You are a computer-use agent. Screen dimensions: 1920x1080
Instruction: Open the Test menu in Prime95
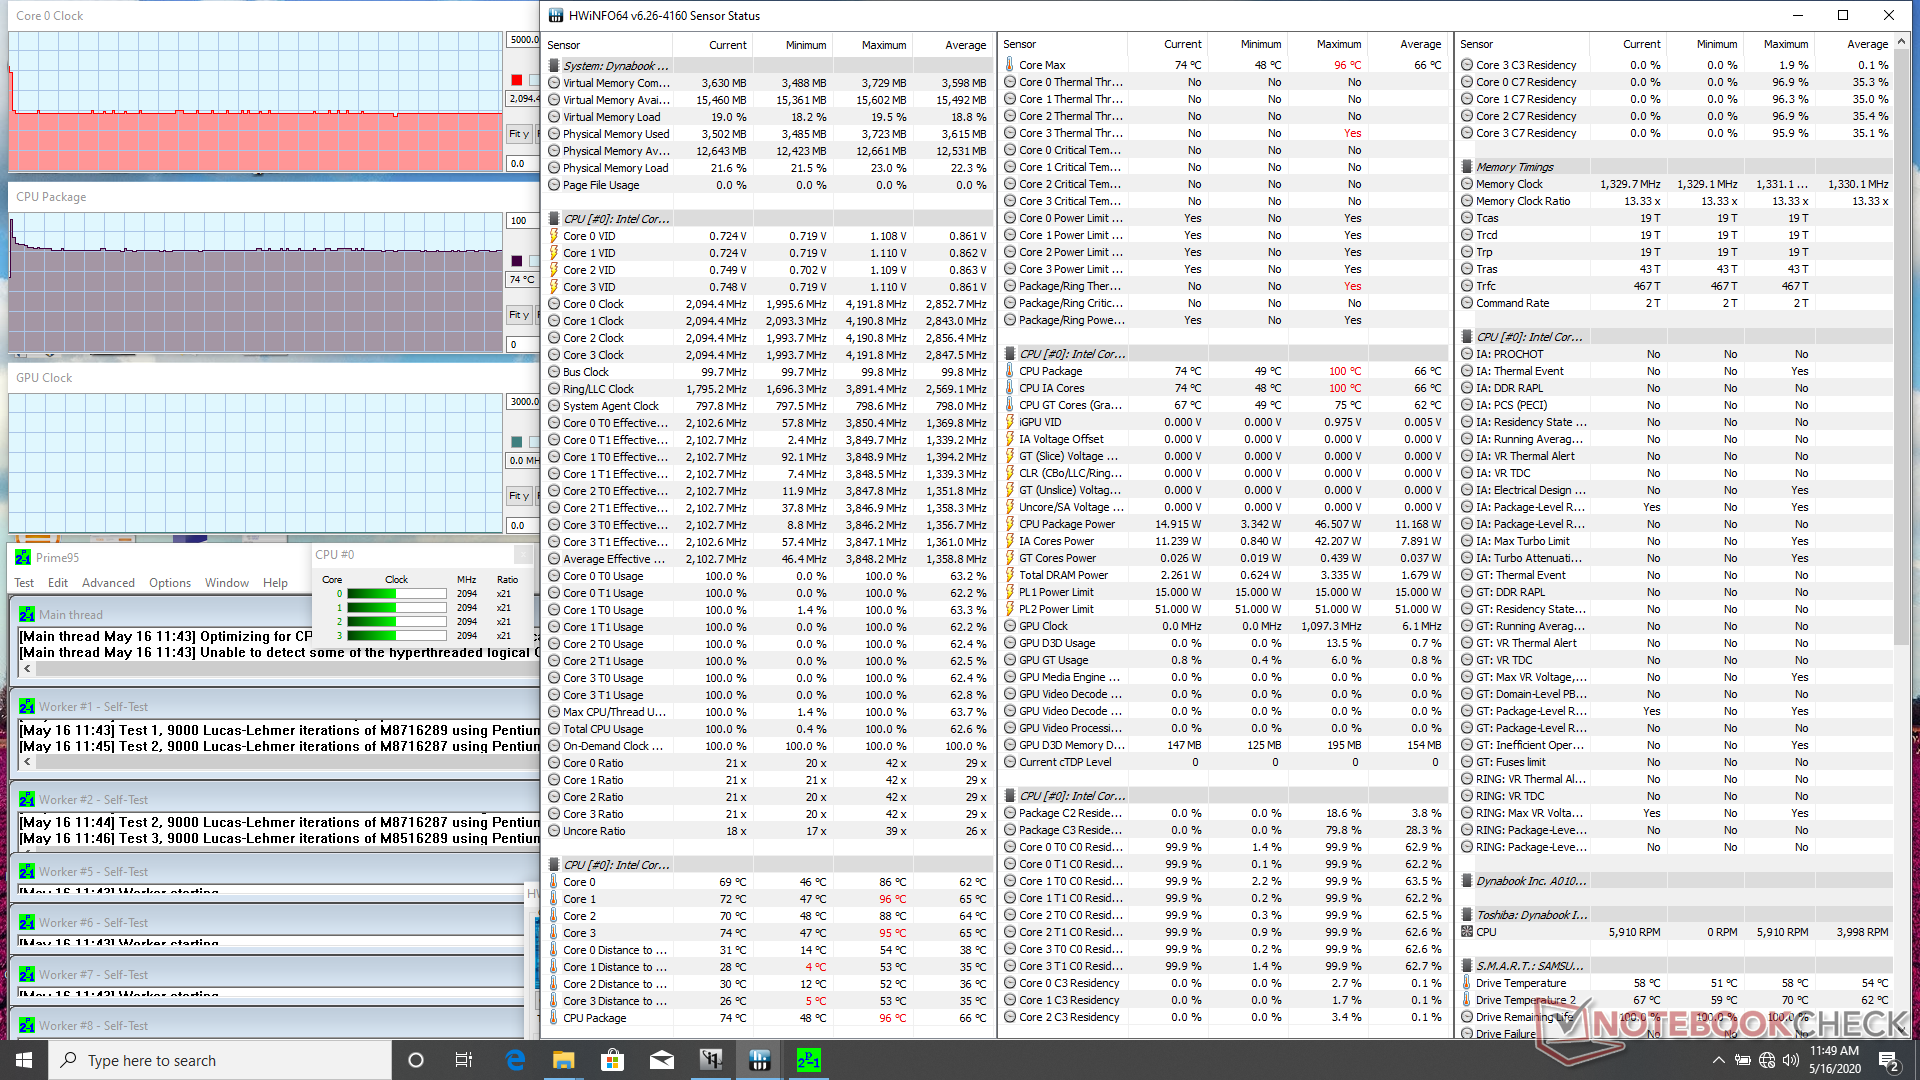coord(24,583)
